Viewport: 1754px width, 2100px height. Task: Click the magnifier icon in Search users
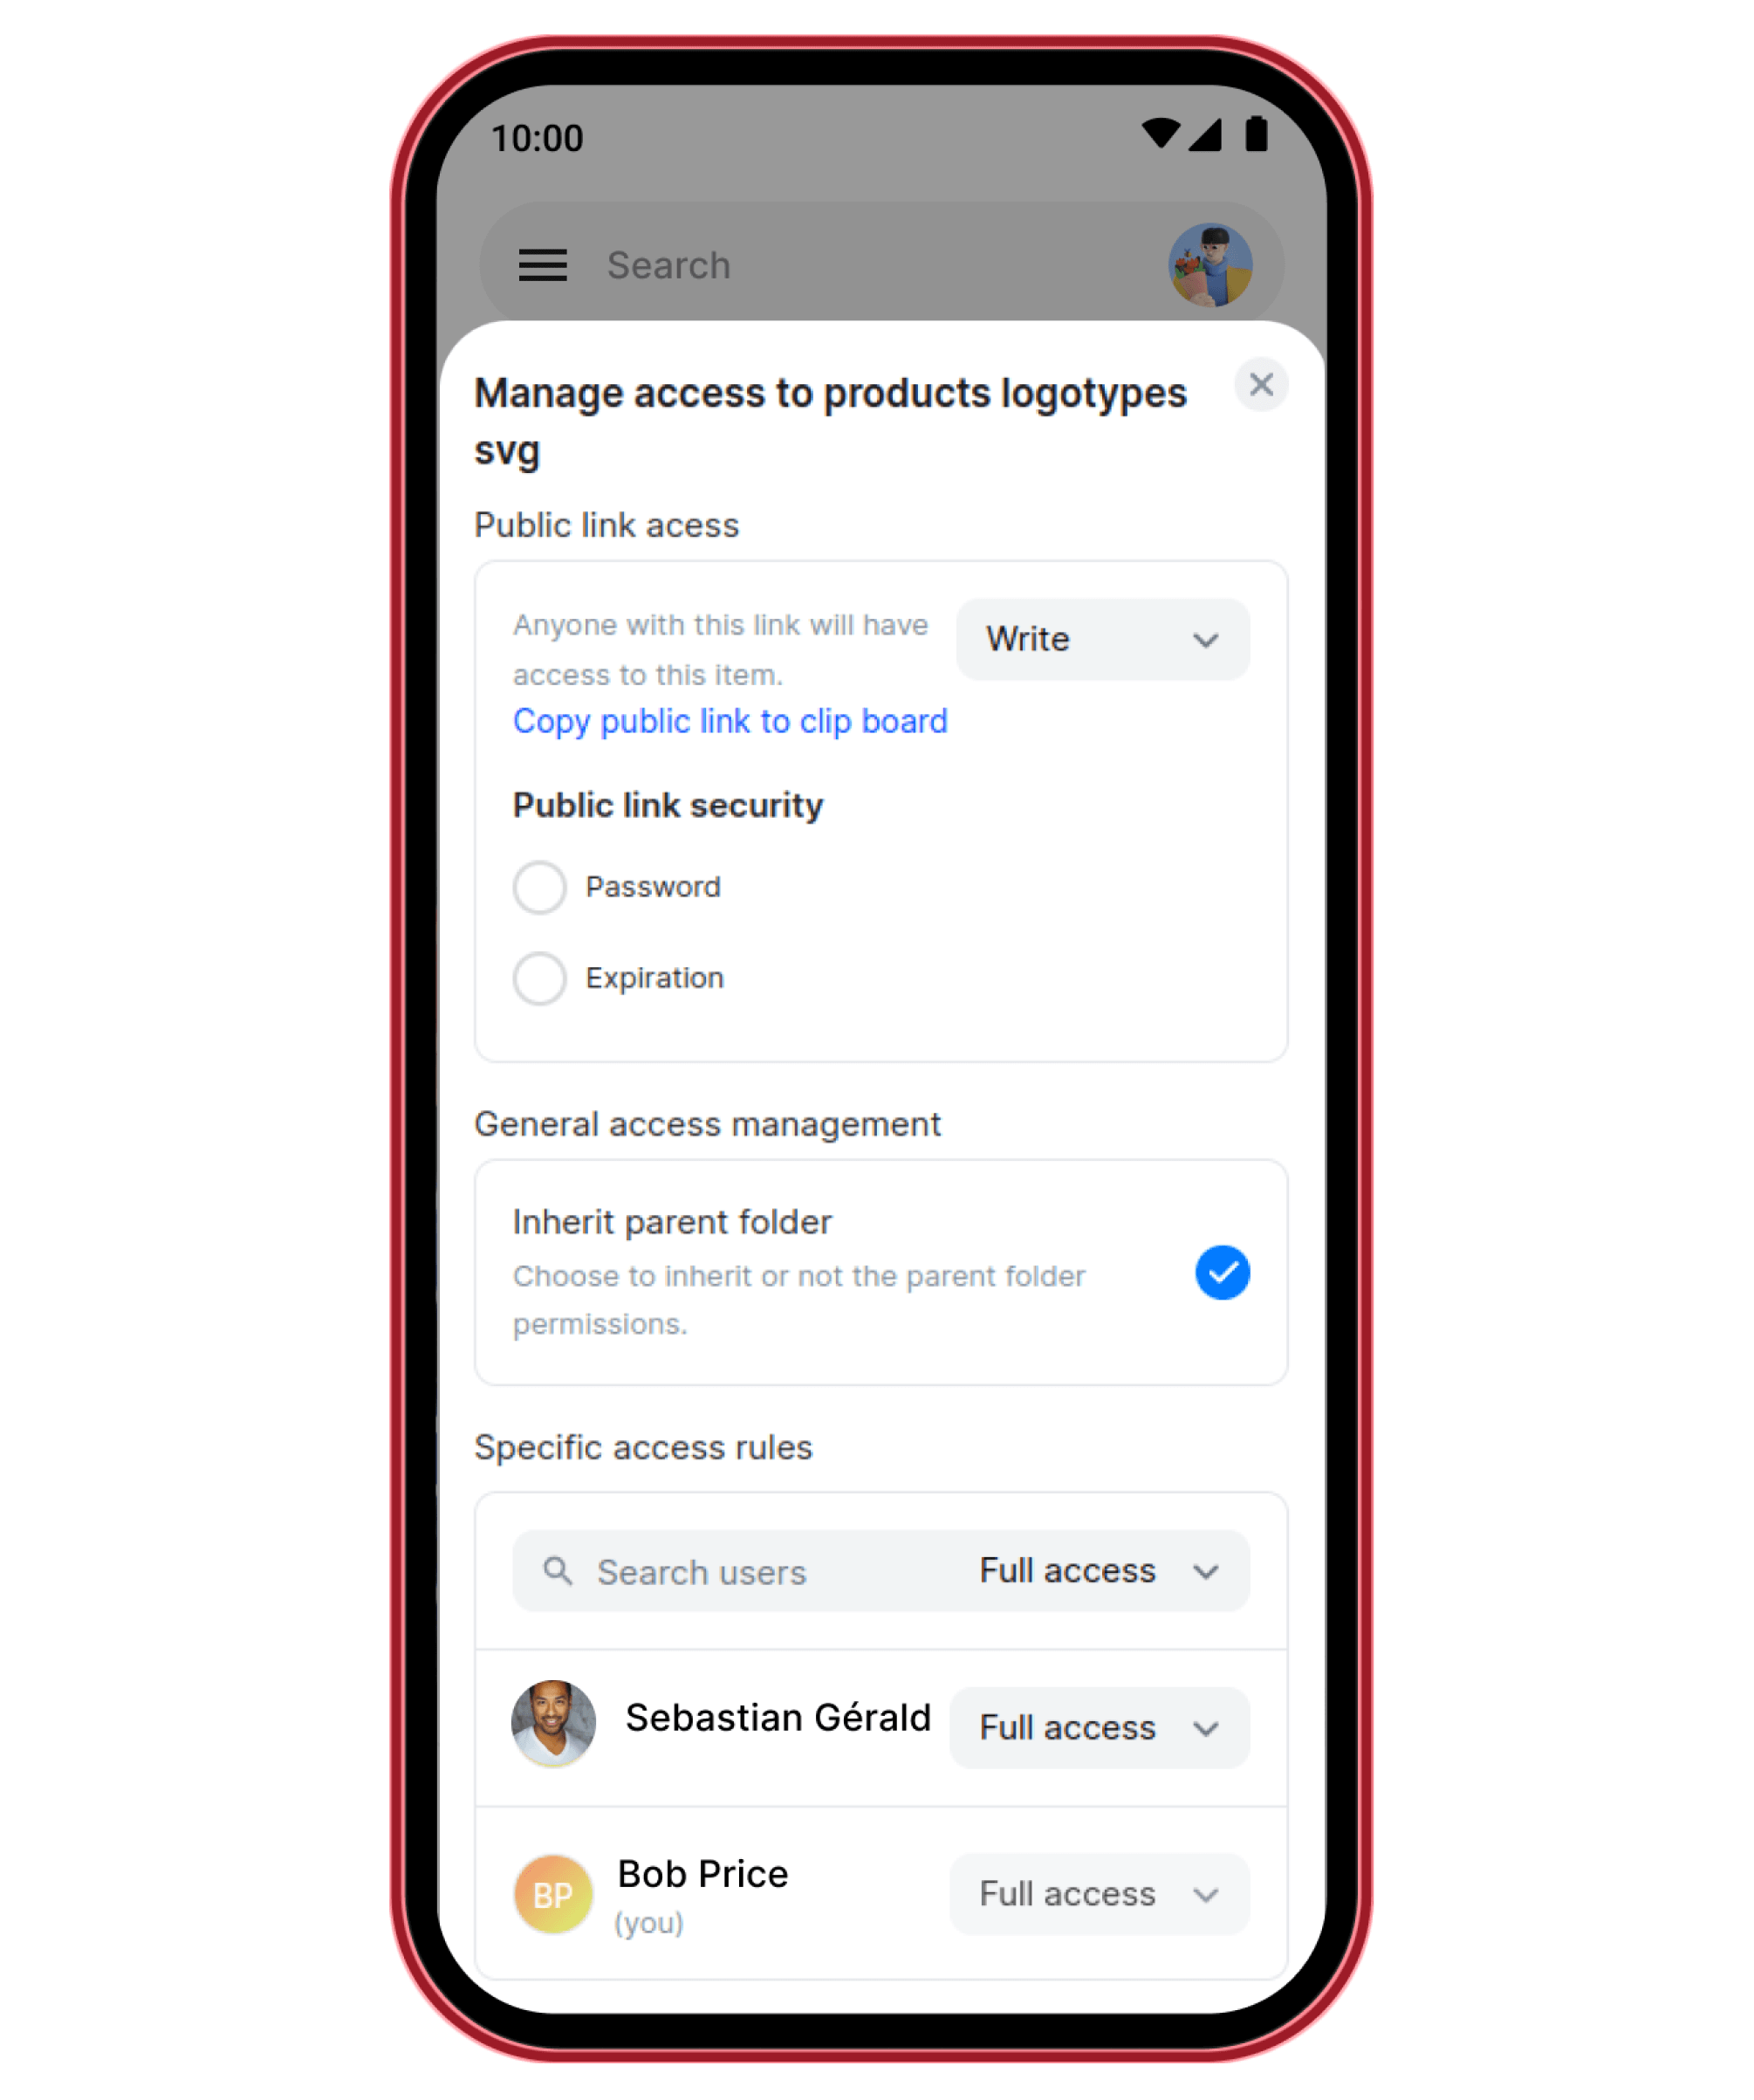pyautogui.click(x=558, y=1571)
